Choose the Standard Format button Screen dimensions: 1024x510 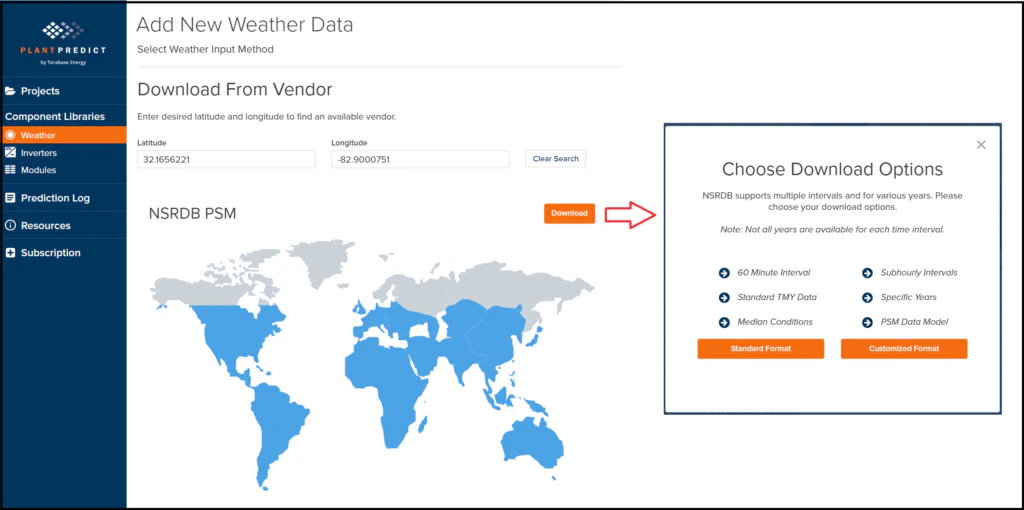pos(761,349)
